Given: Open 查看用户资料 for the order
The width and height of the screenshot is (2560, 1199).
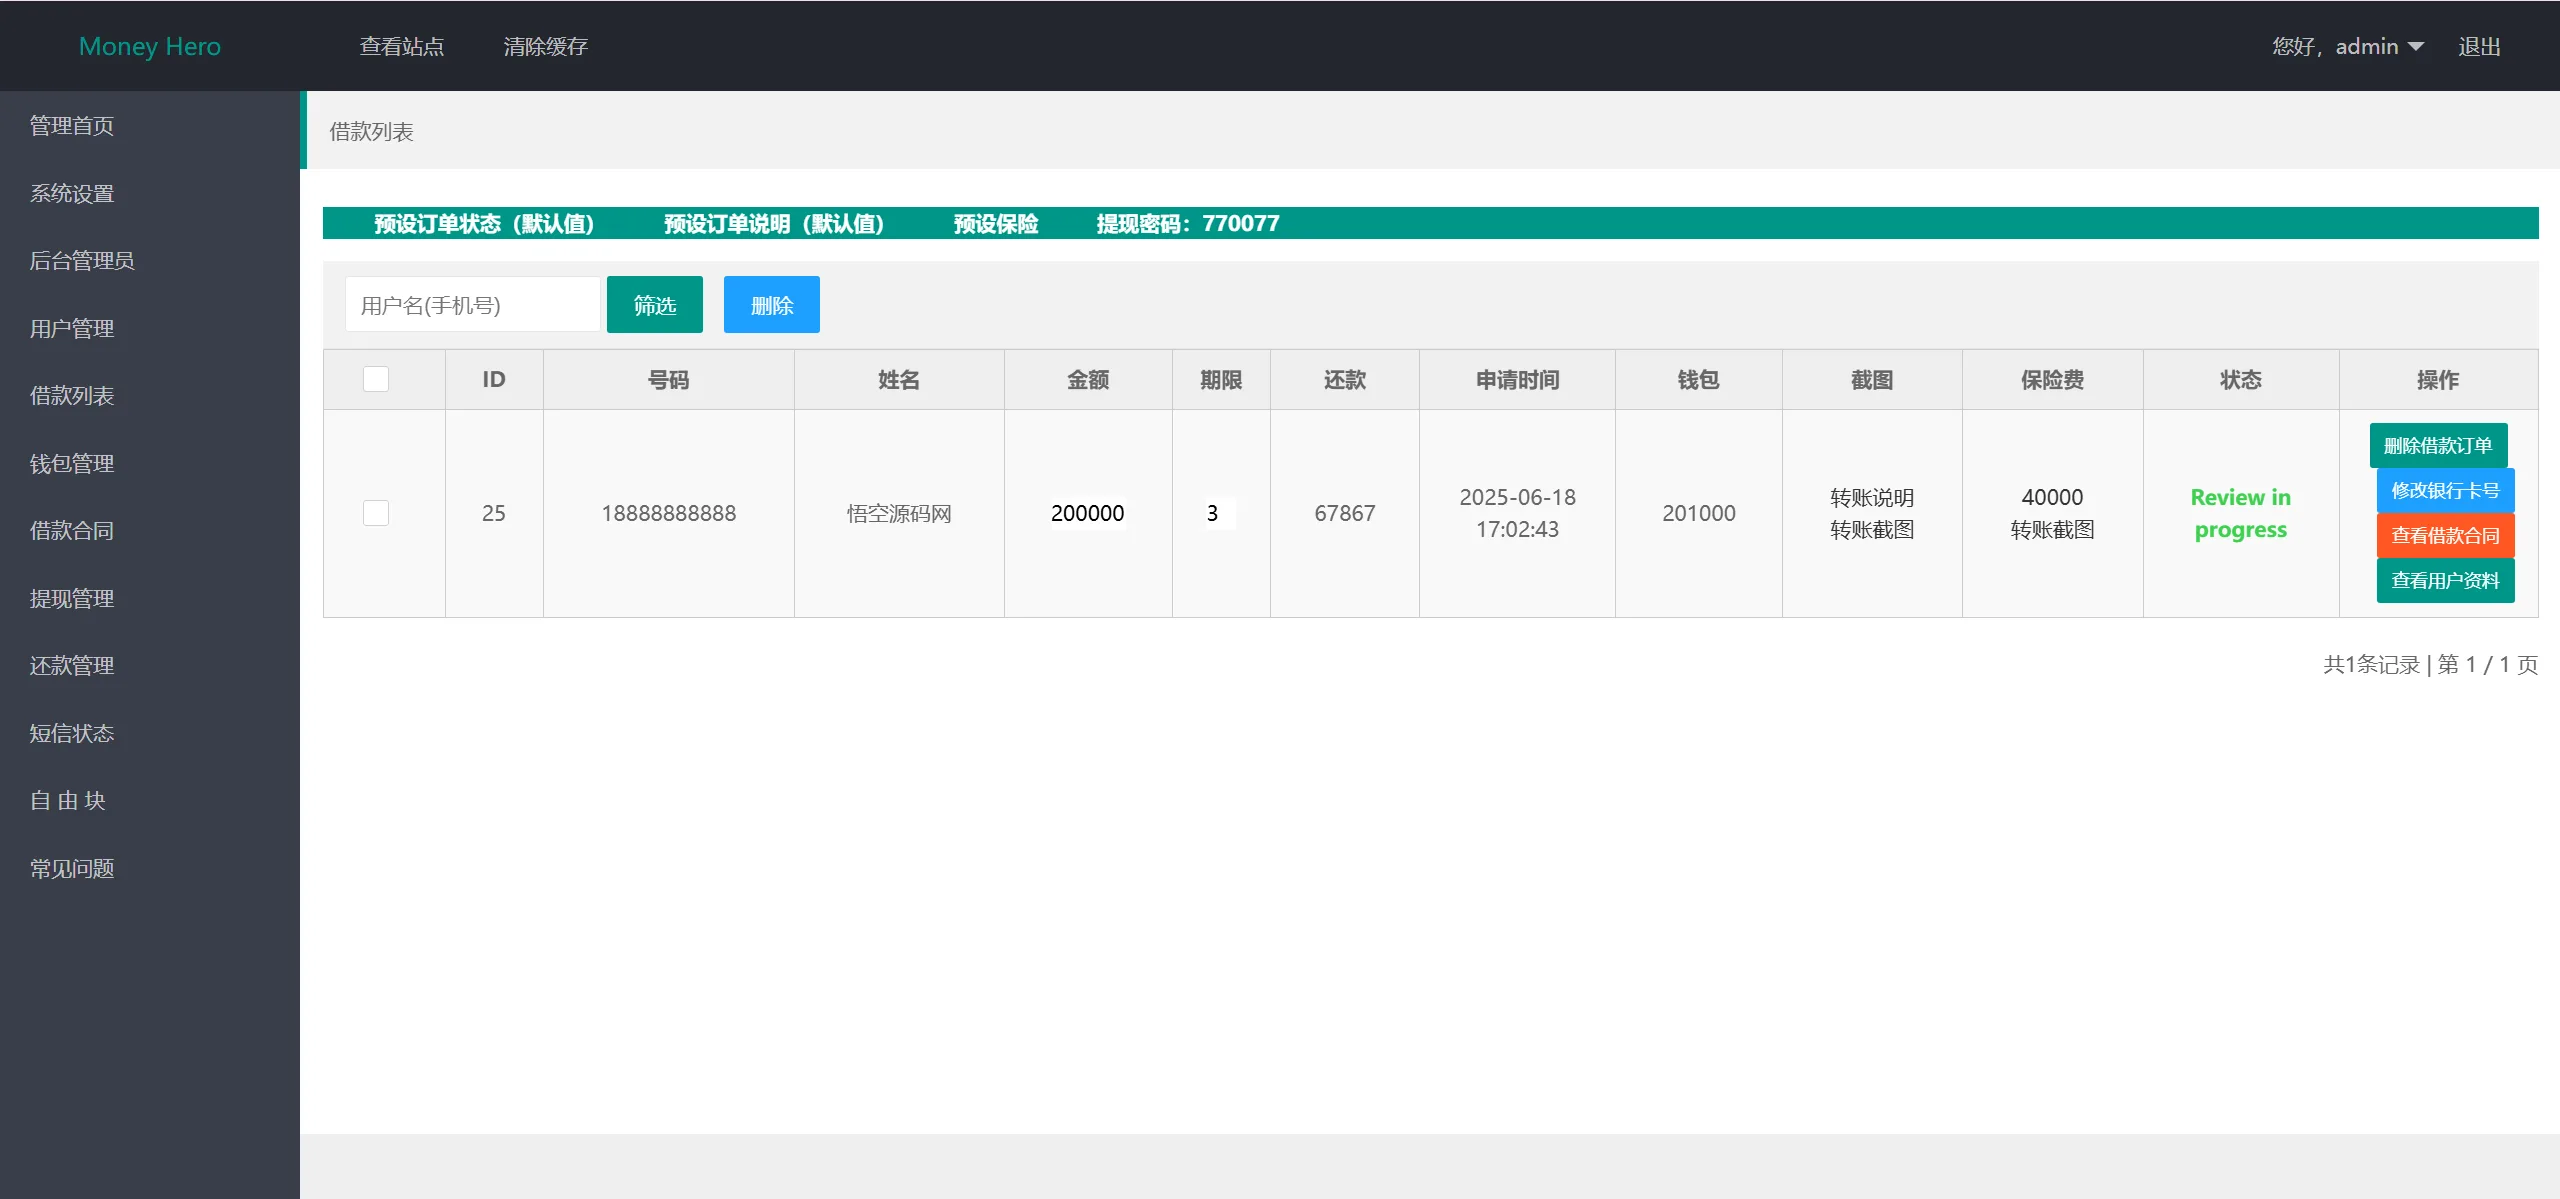Looking at the screenshot, I should [x=2444, y=581].
